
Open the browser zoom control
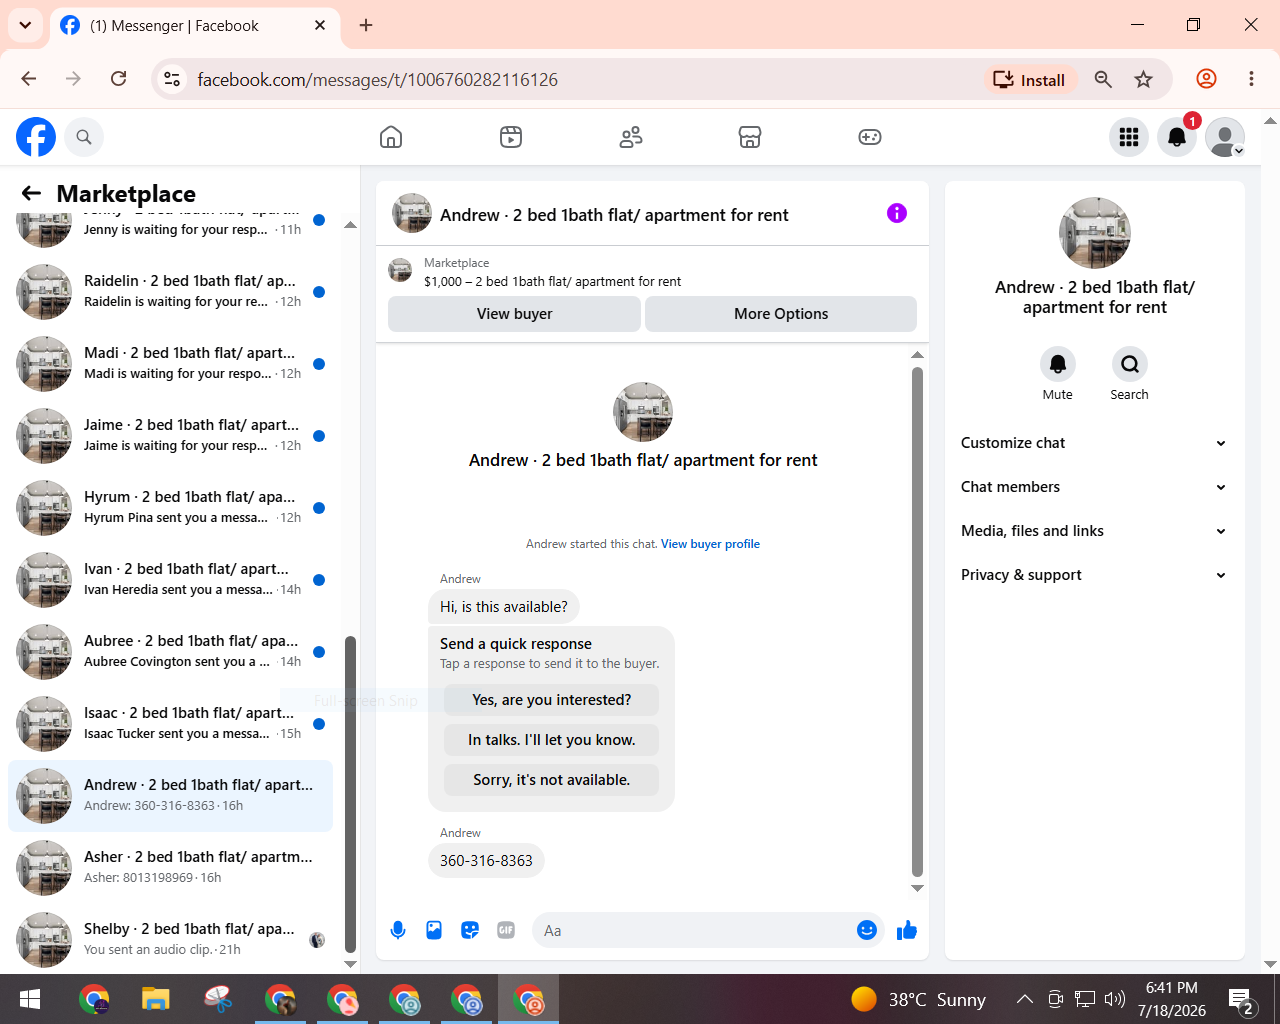point(1103,79)
